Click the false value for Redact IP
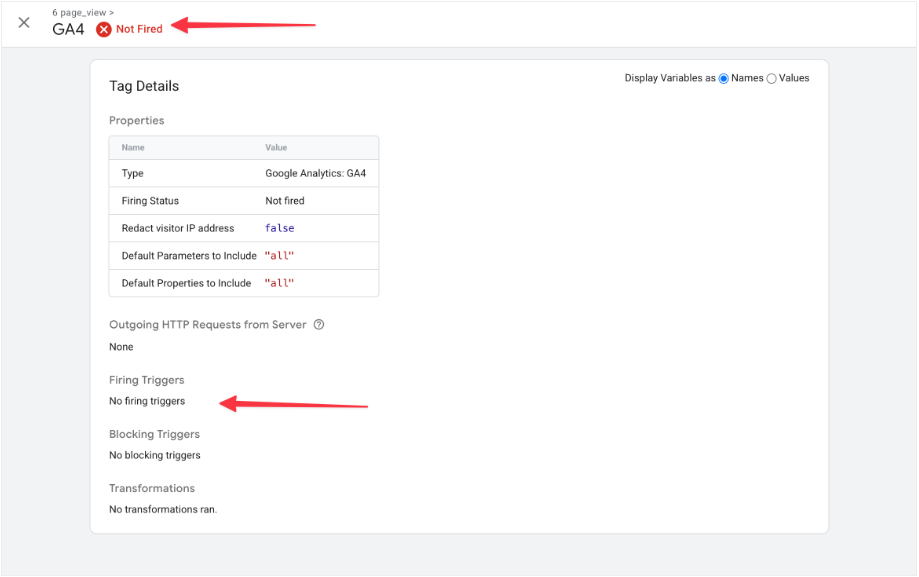 coord(279,229)
